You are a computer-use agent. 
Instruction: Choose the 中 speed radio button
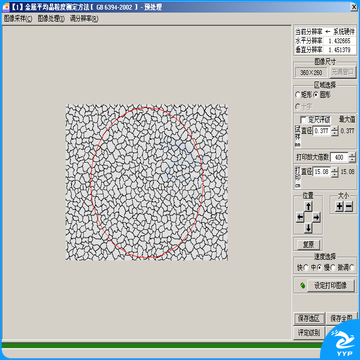pos(320,268)
